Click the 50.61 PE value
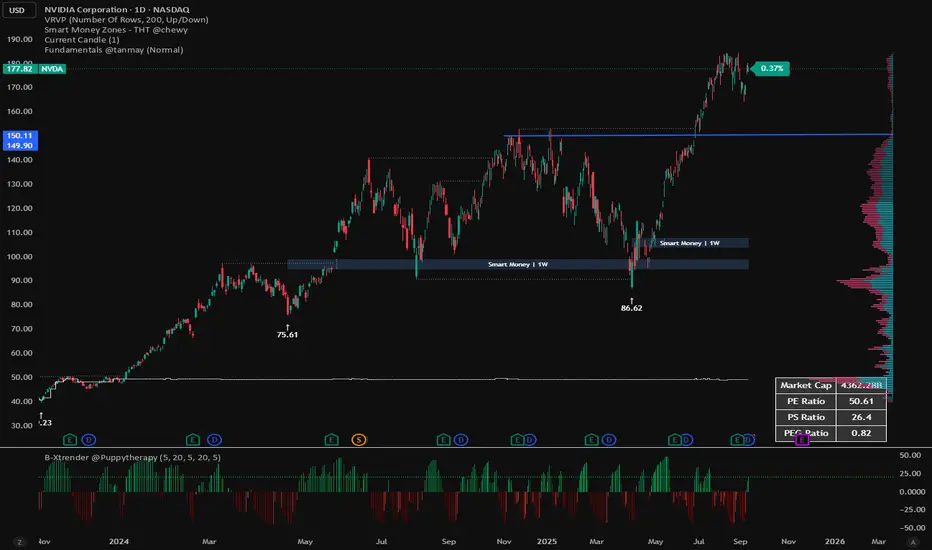Viewport: 932px width, 550px height. pyautogui.click(x=861, y=401)
